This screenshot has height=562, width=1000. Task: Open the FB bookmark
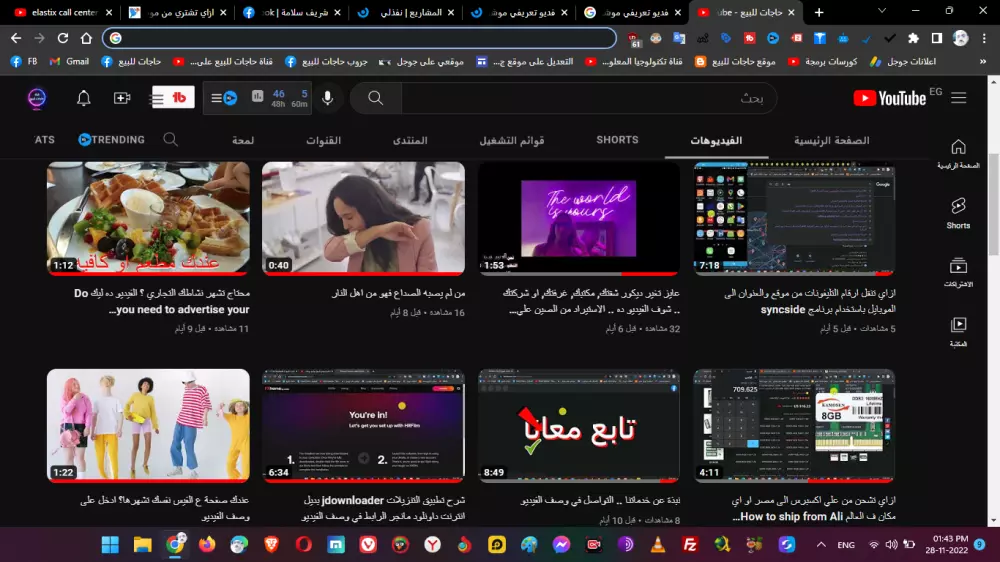click(24, 61)
